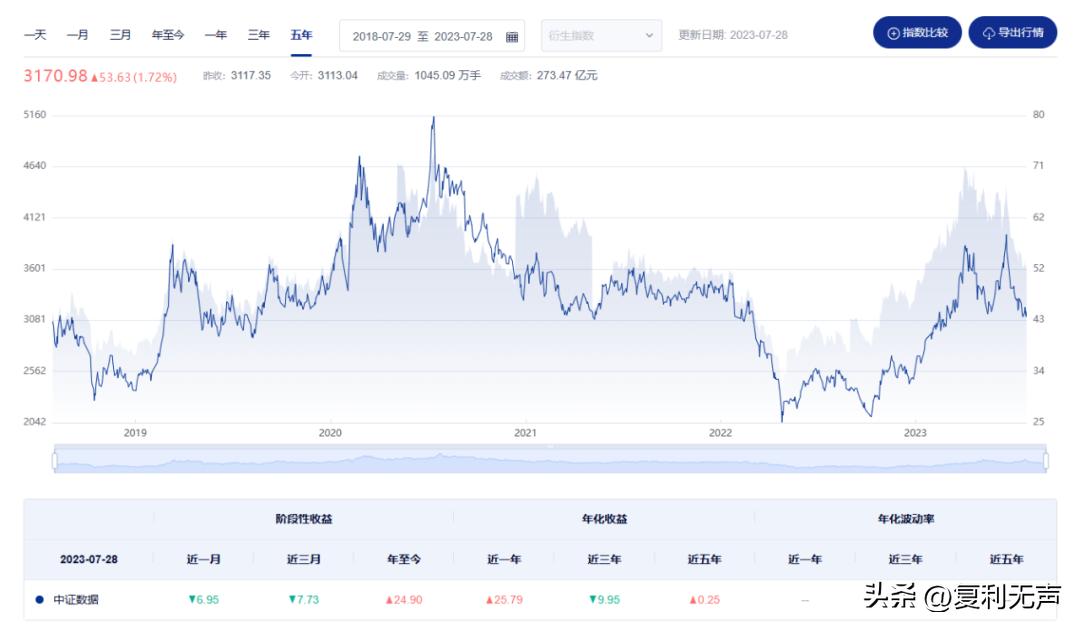Screen dimensions: 1080x628
Task: Expand the chevron on the derivative index selector
Action: coord(648,35)
